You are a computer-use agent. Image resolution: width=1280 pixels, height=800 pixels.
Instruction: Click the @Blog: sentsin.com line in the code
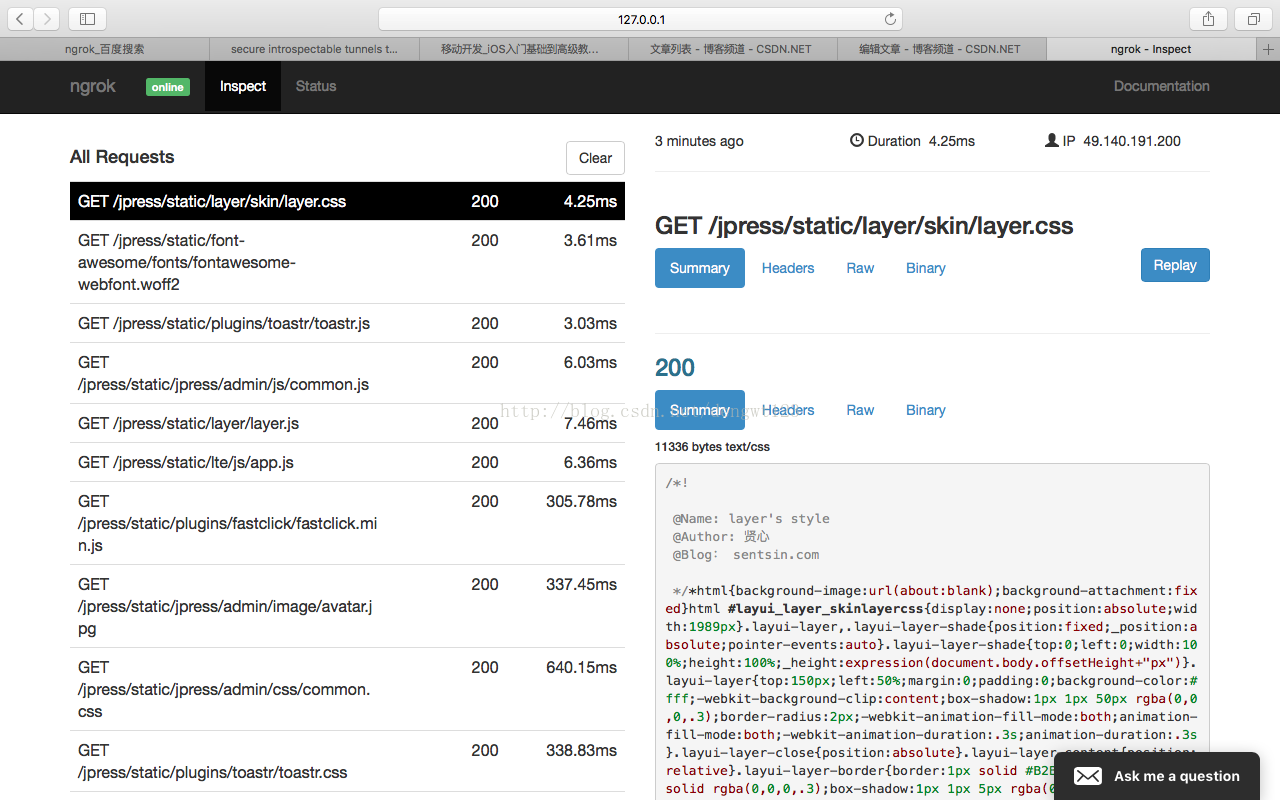(746, 555)
